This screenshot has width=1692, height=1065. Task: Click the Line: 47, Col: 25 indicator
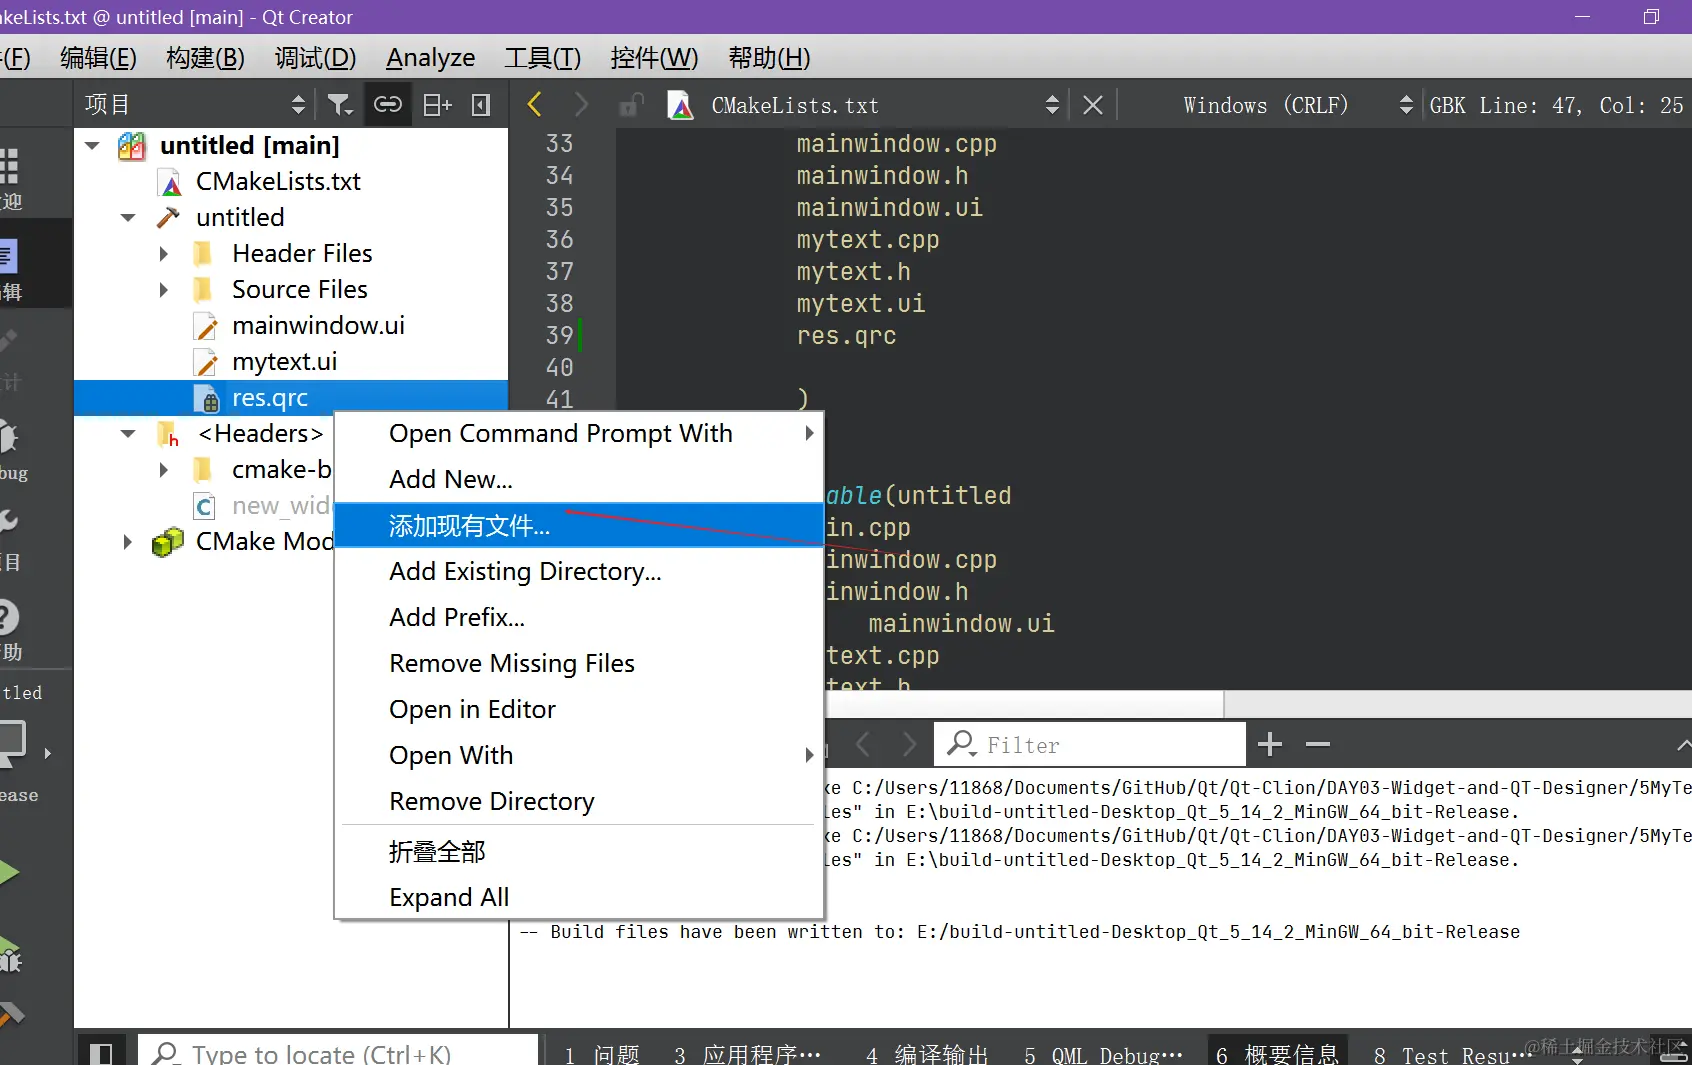pos(1581,105)
